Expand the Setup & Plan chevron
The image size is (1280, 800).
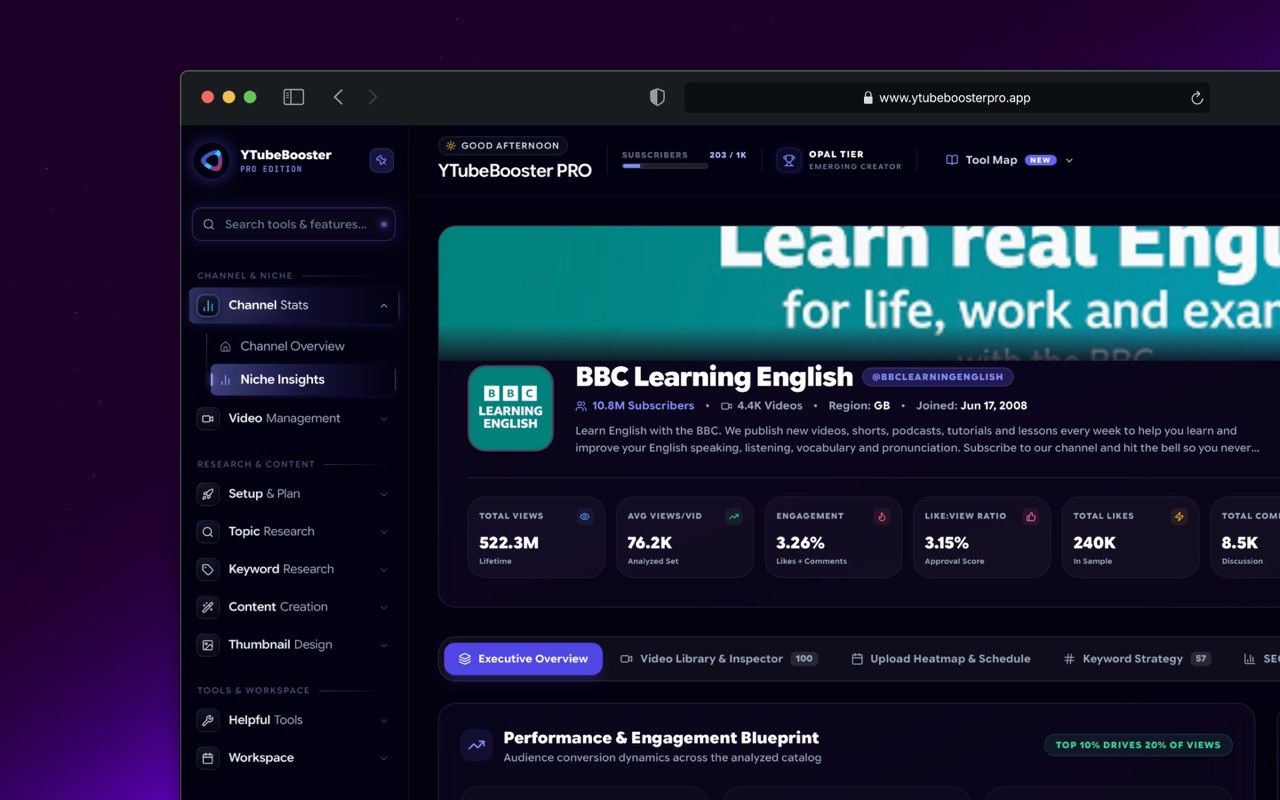coord(384,494)
